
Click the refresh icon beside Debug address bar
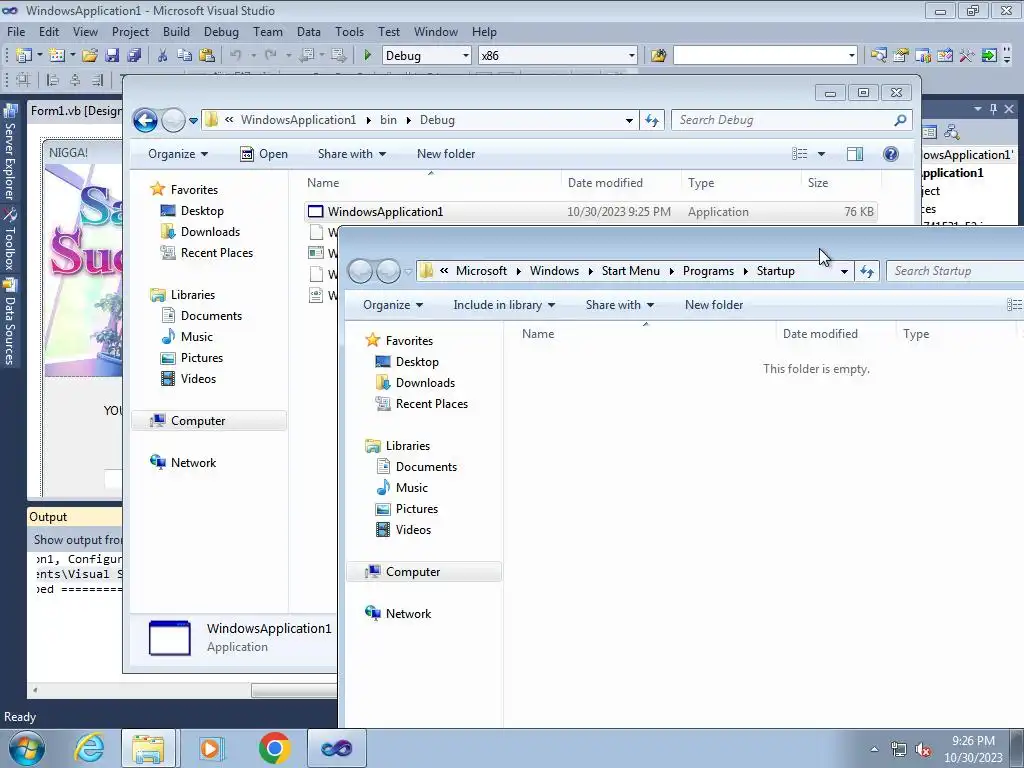point(652,120)
